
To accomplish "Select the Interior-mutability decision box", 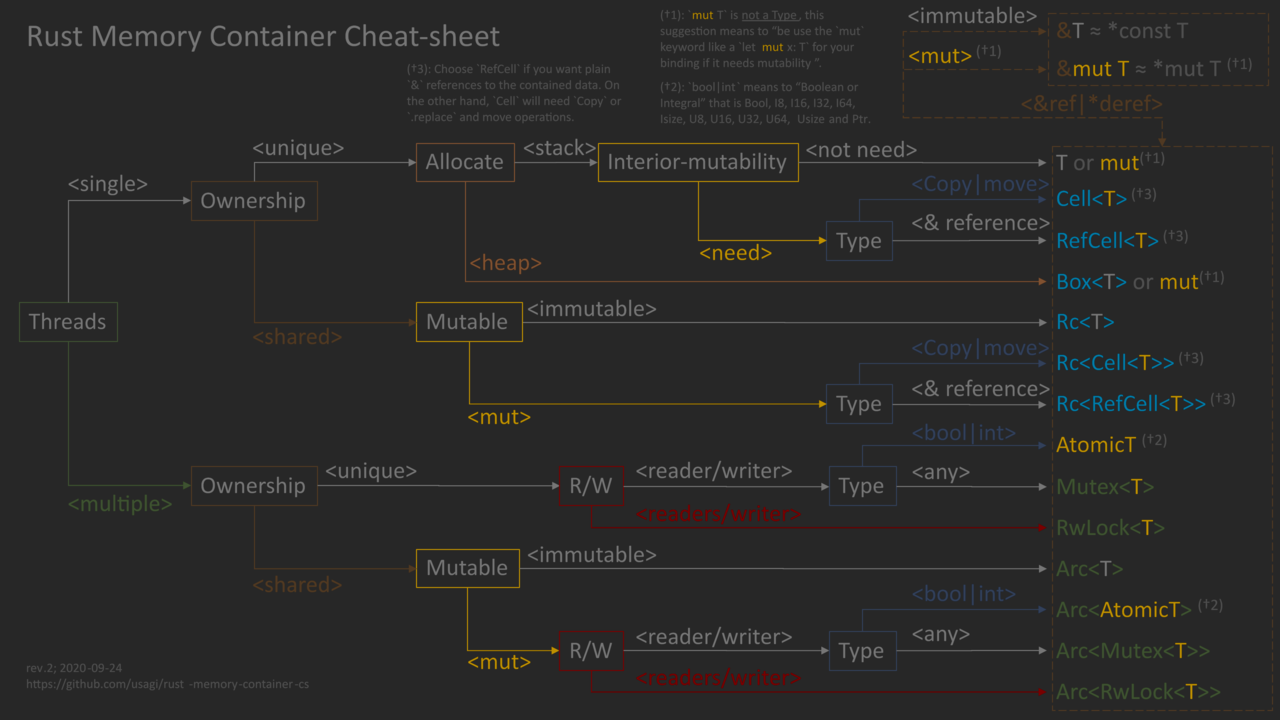I will point(697,162).
